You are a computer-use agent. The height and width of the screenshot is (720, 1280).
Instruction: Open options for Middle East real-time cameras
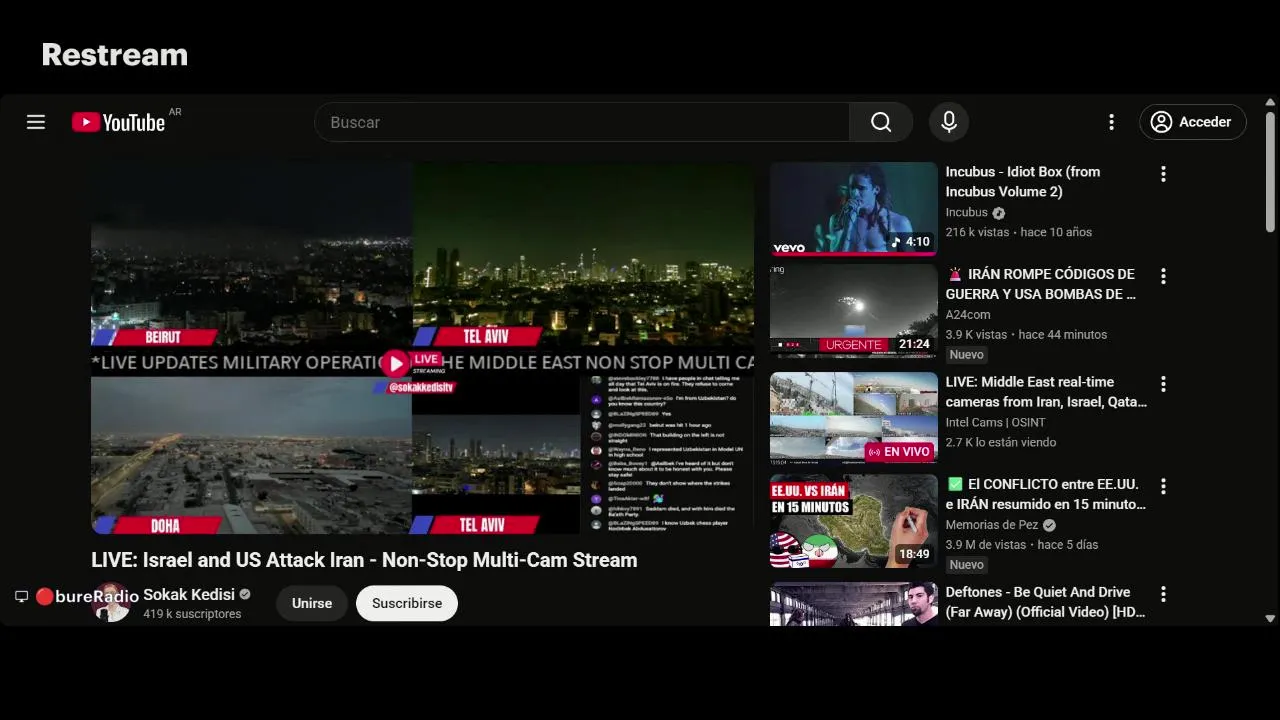pyautogui.click(x=1163, y=384)
